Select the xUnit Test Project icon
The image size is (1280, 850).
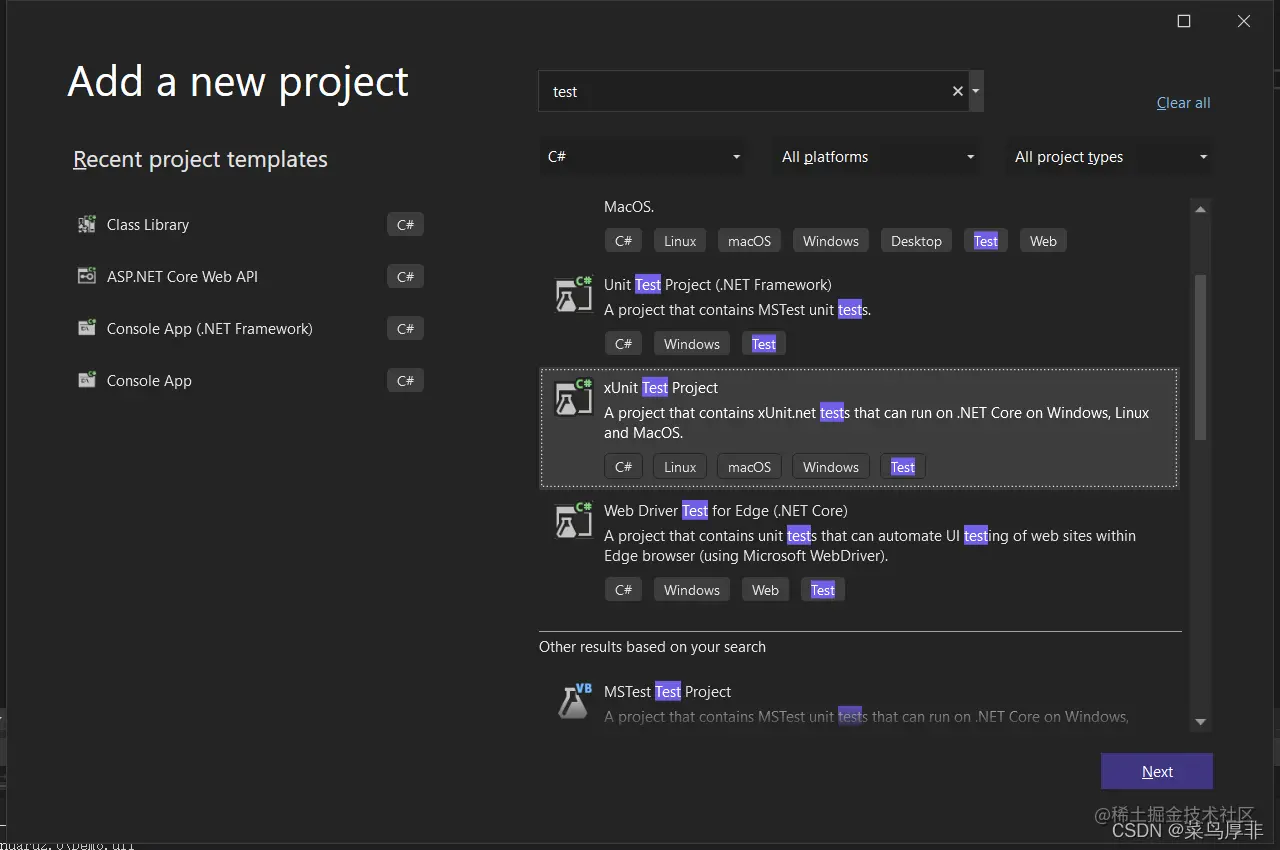574,398
